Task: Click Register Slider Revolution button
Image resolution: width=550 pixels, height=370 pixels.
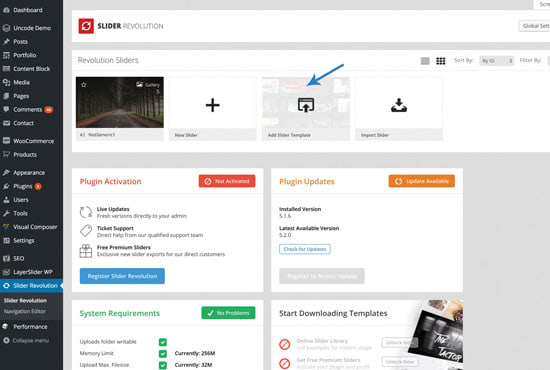Action: 122,276
